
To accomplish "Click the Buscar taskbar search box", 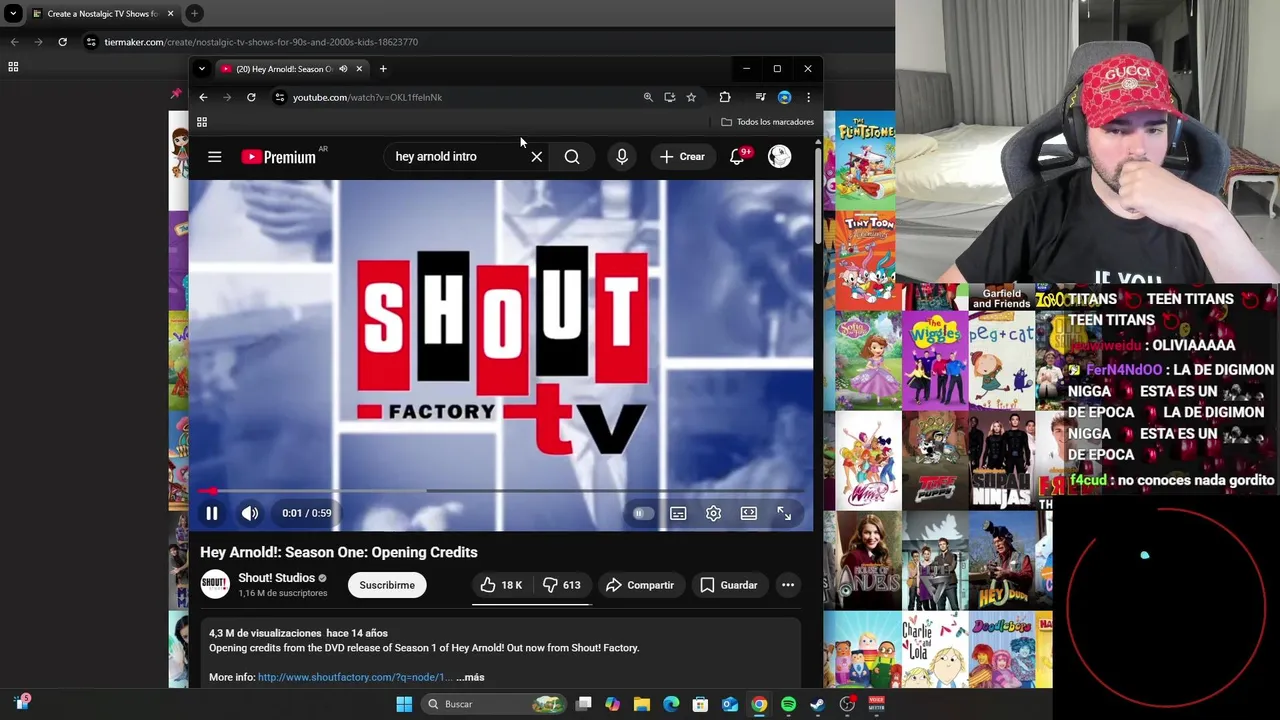I will (495, 704).
